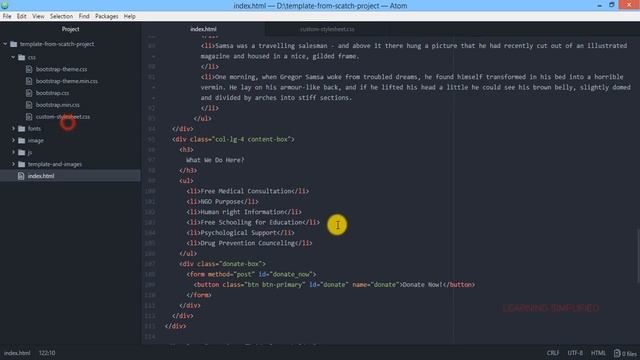Change HTML grammar in status bar

pos(598,353)
